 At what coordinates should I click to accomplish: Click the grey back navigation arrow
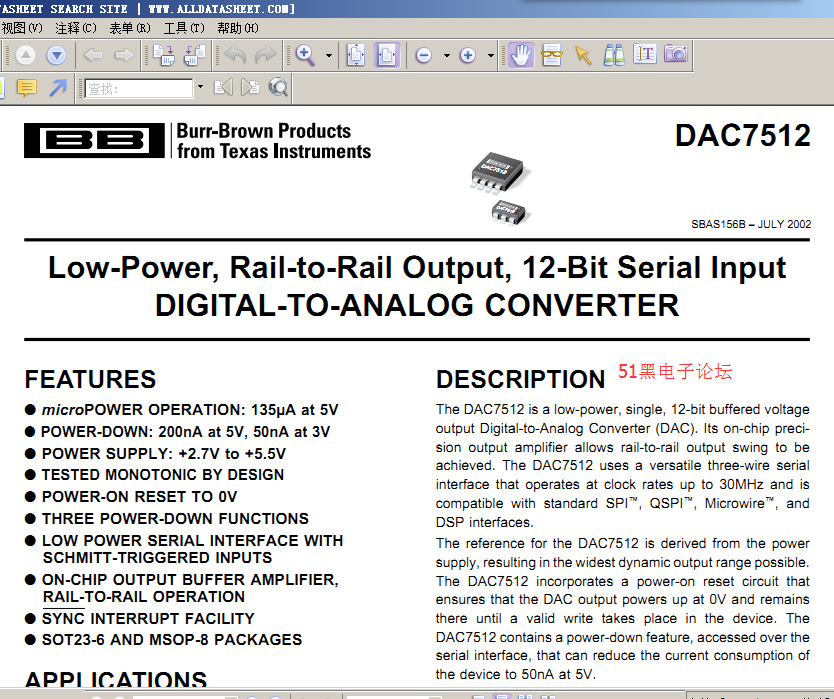pos(93,55)
